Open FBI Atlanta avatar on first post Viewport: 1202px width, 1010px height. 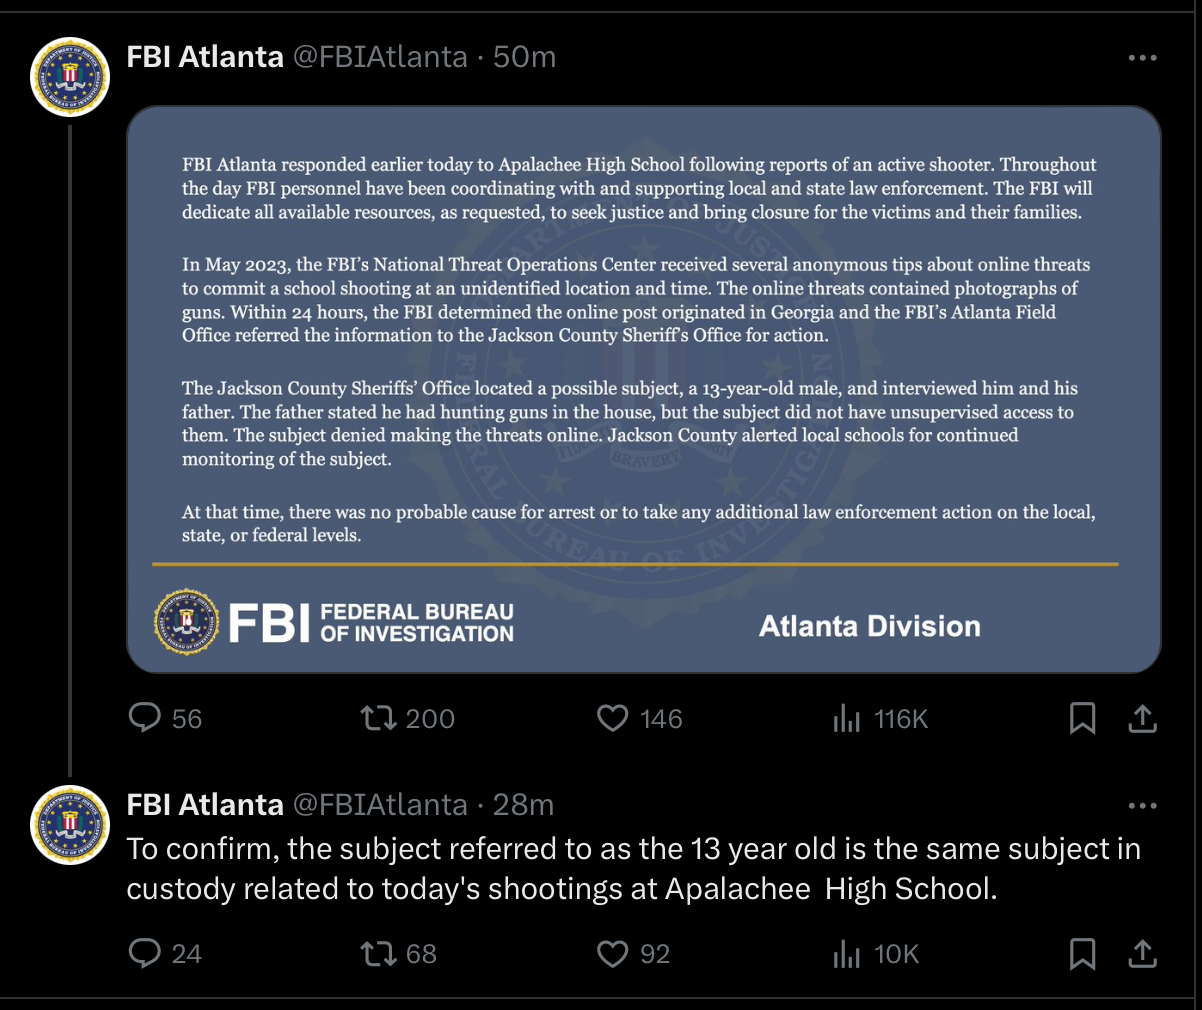(x=70, y=77)
